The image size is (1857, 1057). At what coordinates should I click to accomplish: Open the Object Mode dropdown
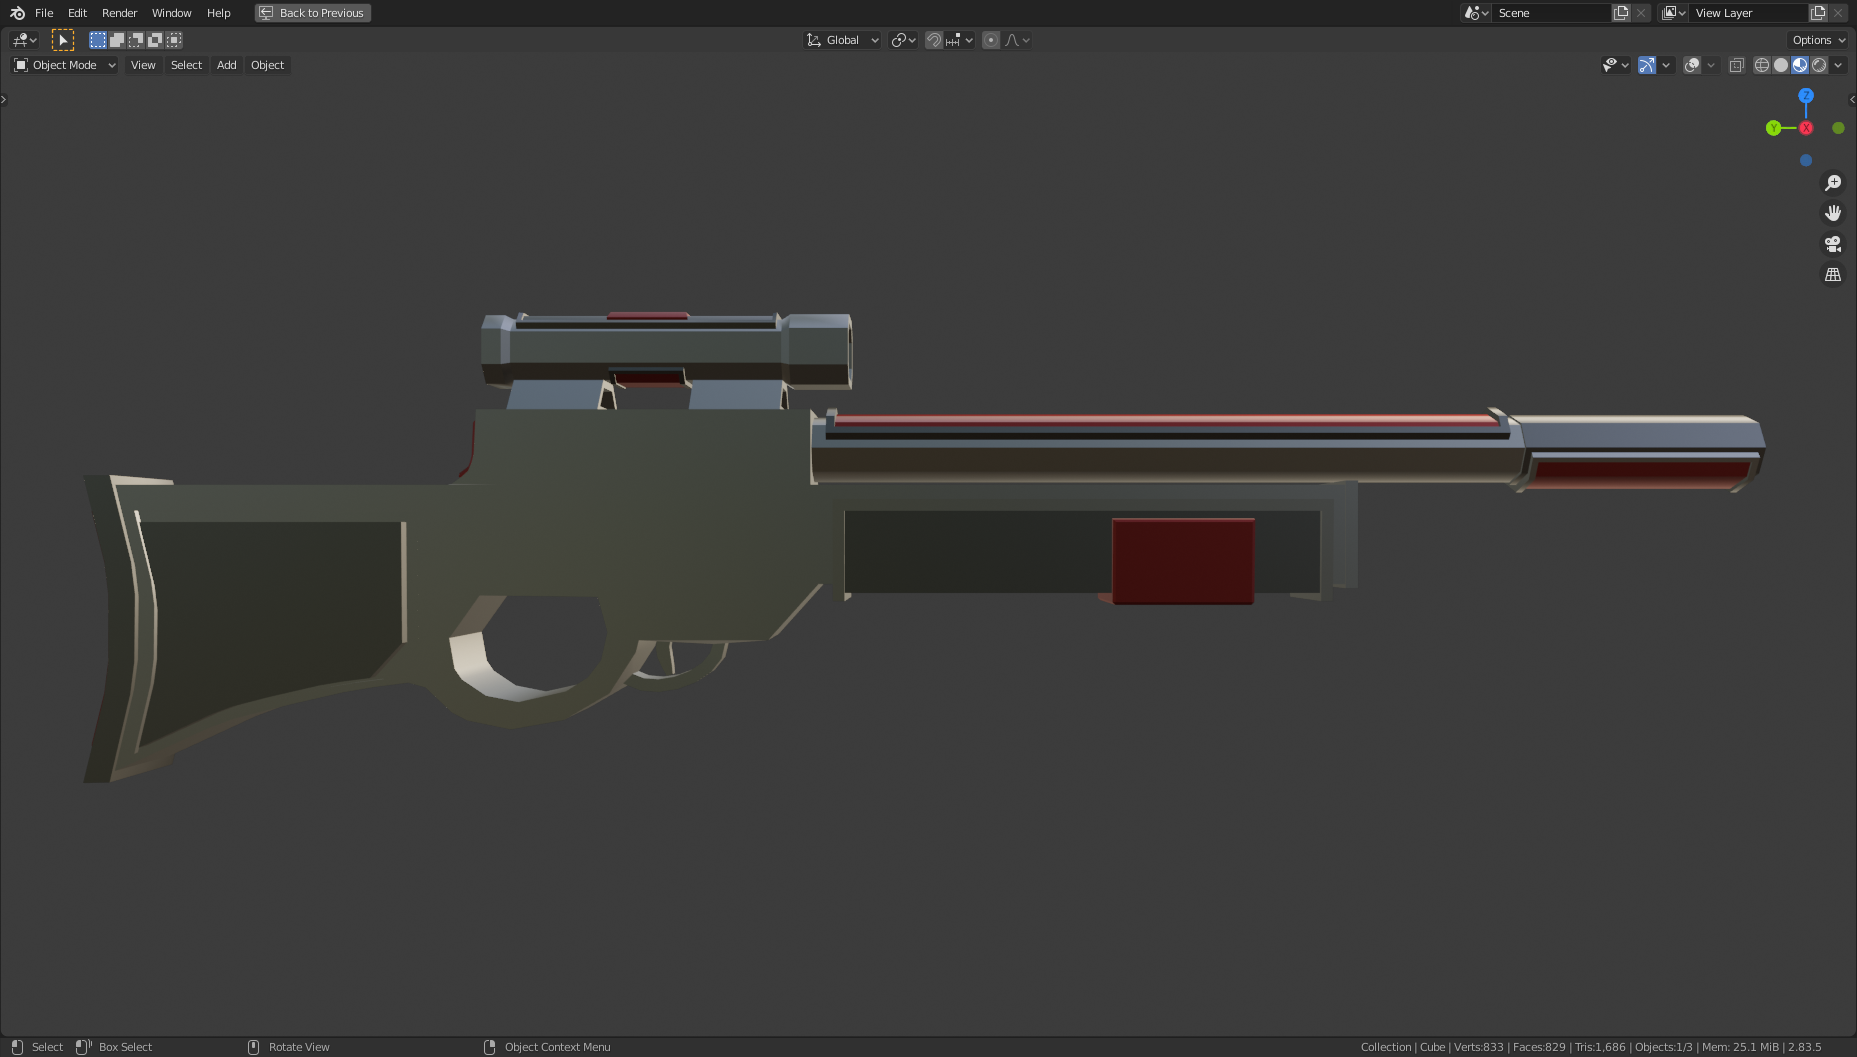(x=63, y=65)
